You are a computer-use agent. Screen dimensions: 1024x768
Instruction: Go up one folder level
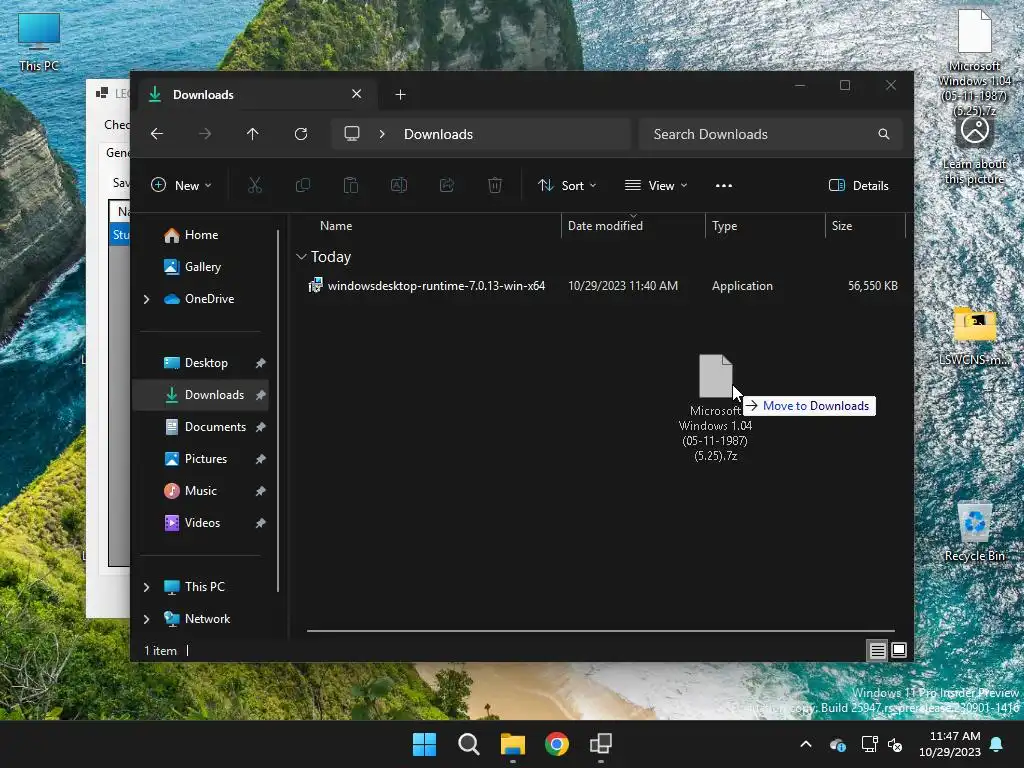tap(253, 134)
